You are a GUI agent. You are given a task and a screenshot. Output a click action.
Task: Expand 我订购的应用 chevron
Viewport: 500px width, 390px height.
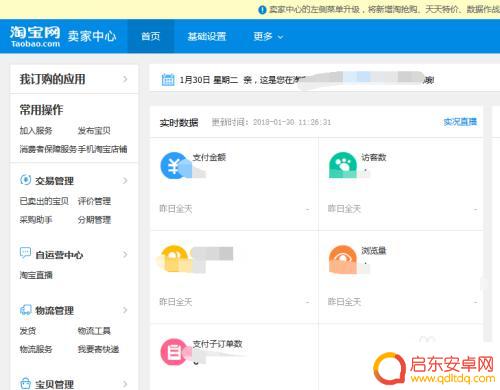click(125, 79)
